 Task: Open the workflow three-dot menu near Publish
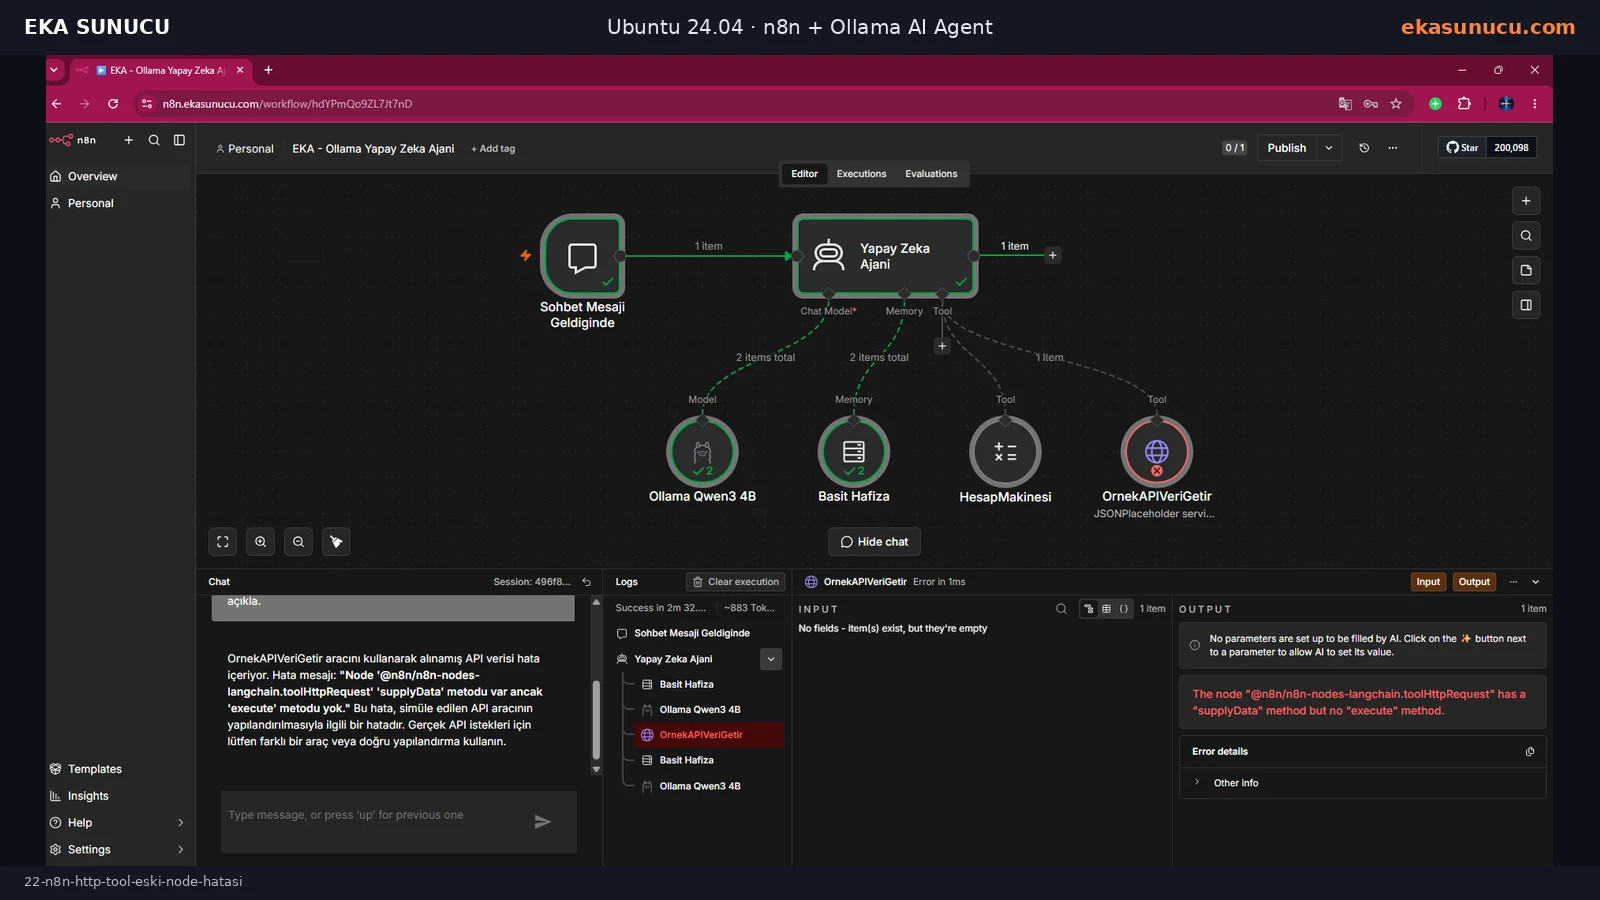coord(1392,148)
